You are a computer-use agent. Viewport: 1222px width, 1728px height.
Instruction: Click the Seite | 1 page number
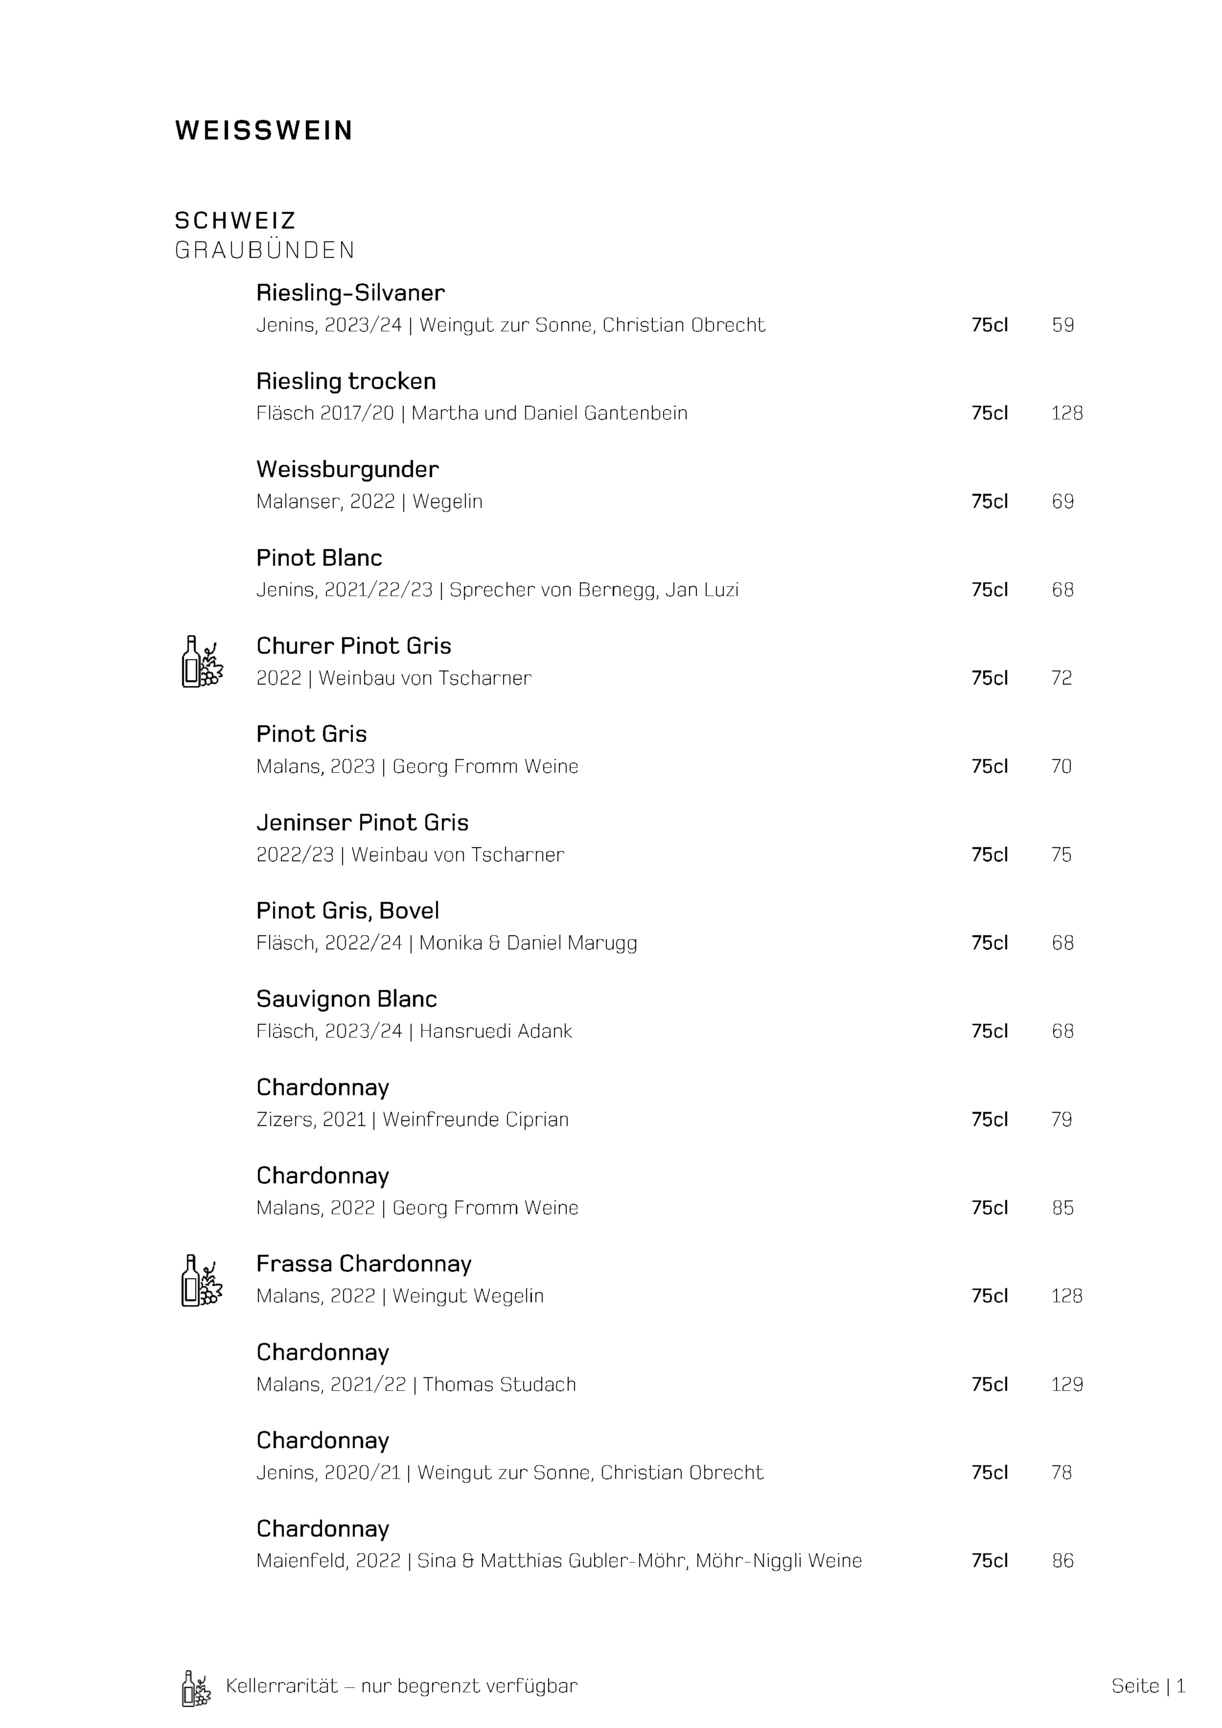tap(1148, 1686)
